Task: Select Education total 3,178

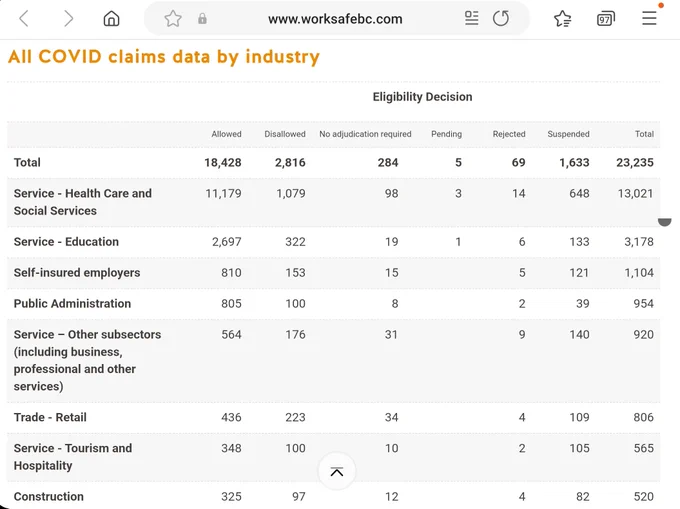Action: [639, 241]
